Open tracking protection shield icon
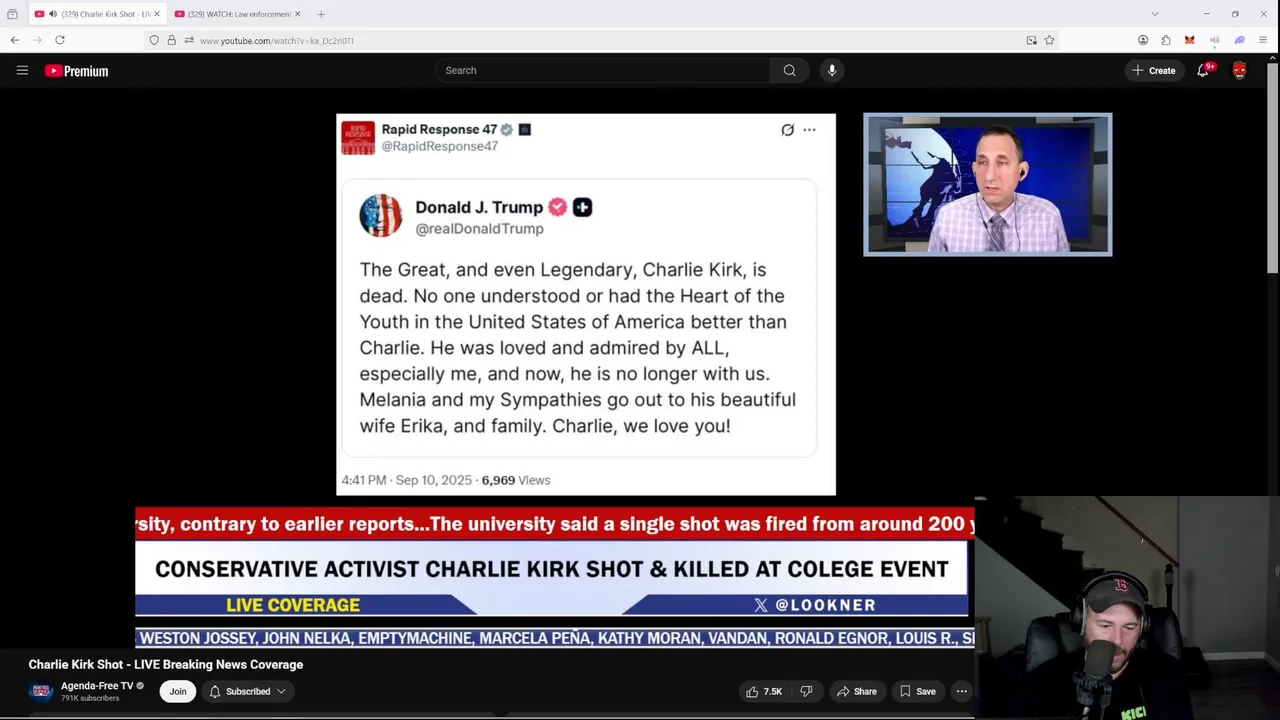1280x720 pixels. (154, 40)
